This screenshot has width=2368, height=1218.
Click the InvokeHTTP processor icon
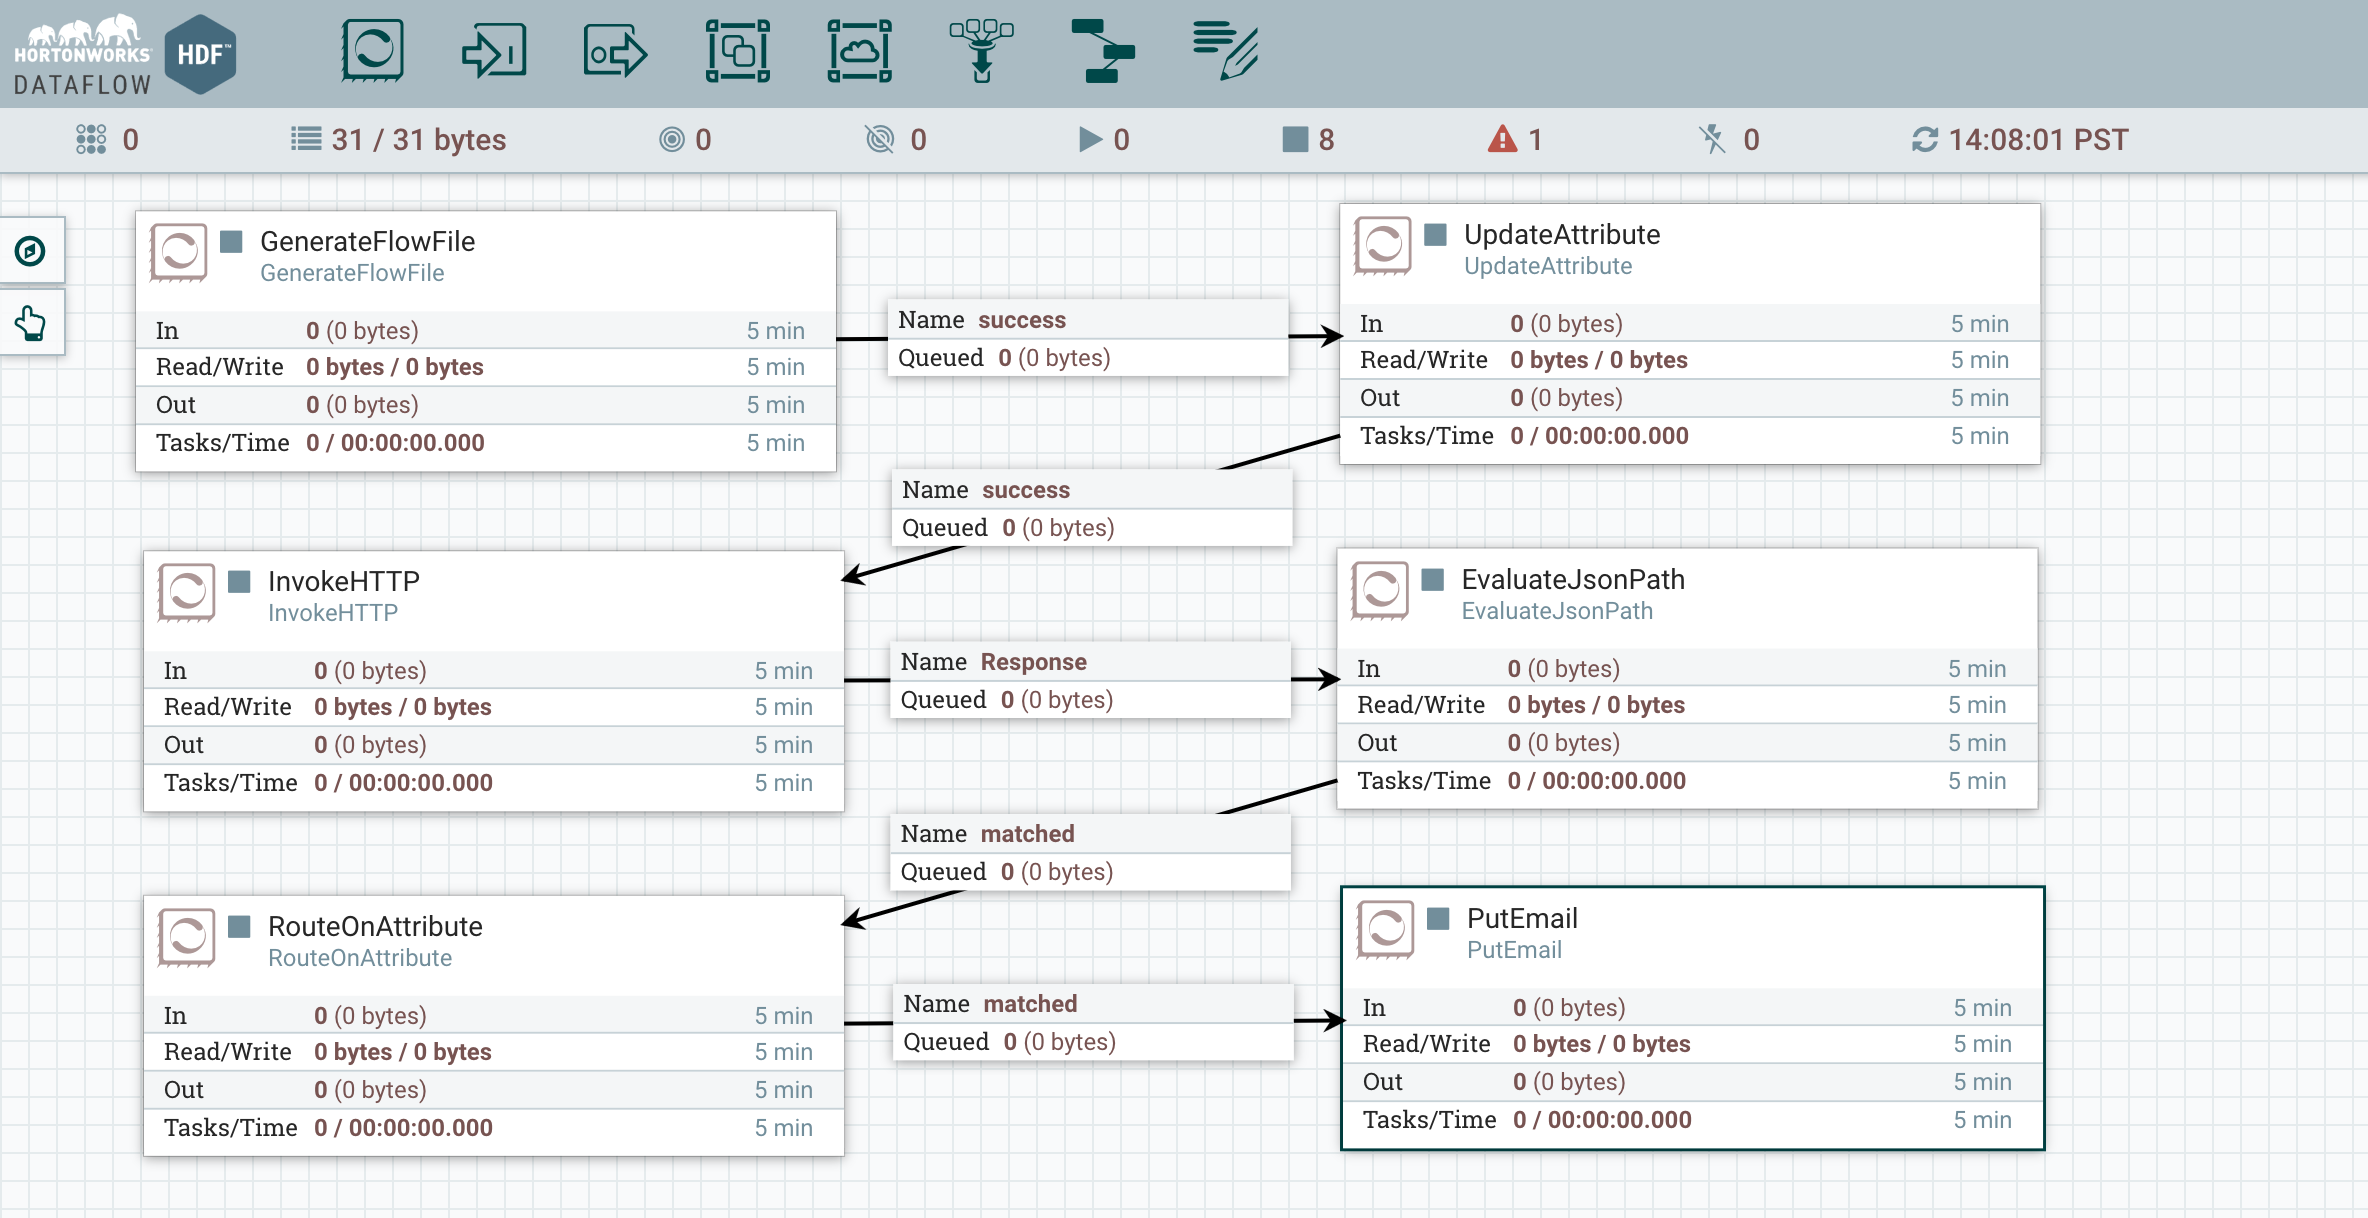point(187,592)
